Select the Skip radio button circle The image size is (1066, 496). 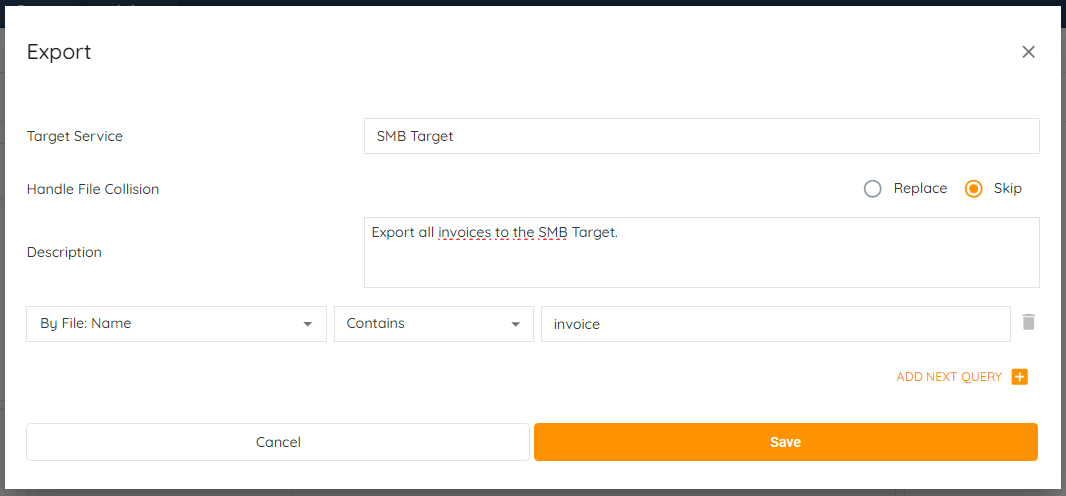pos(973,189)
